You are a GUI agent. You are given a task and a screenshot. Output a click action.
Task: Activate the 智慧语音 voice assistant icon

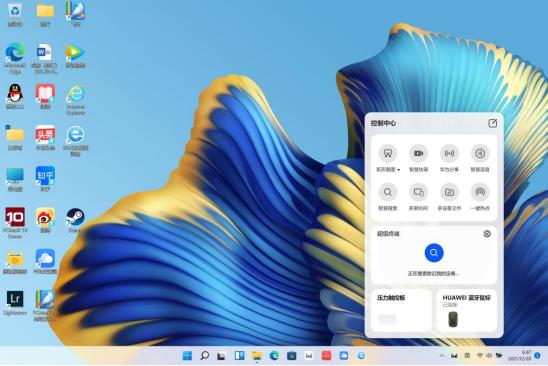point(480,153)
